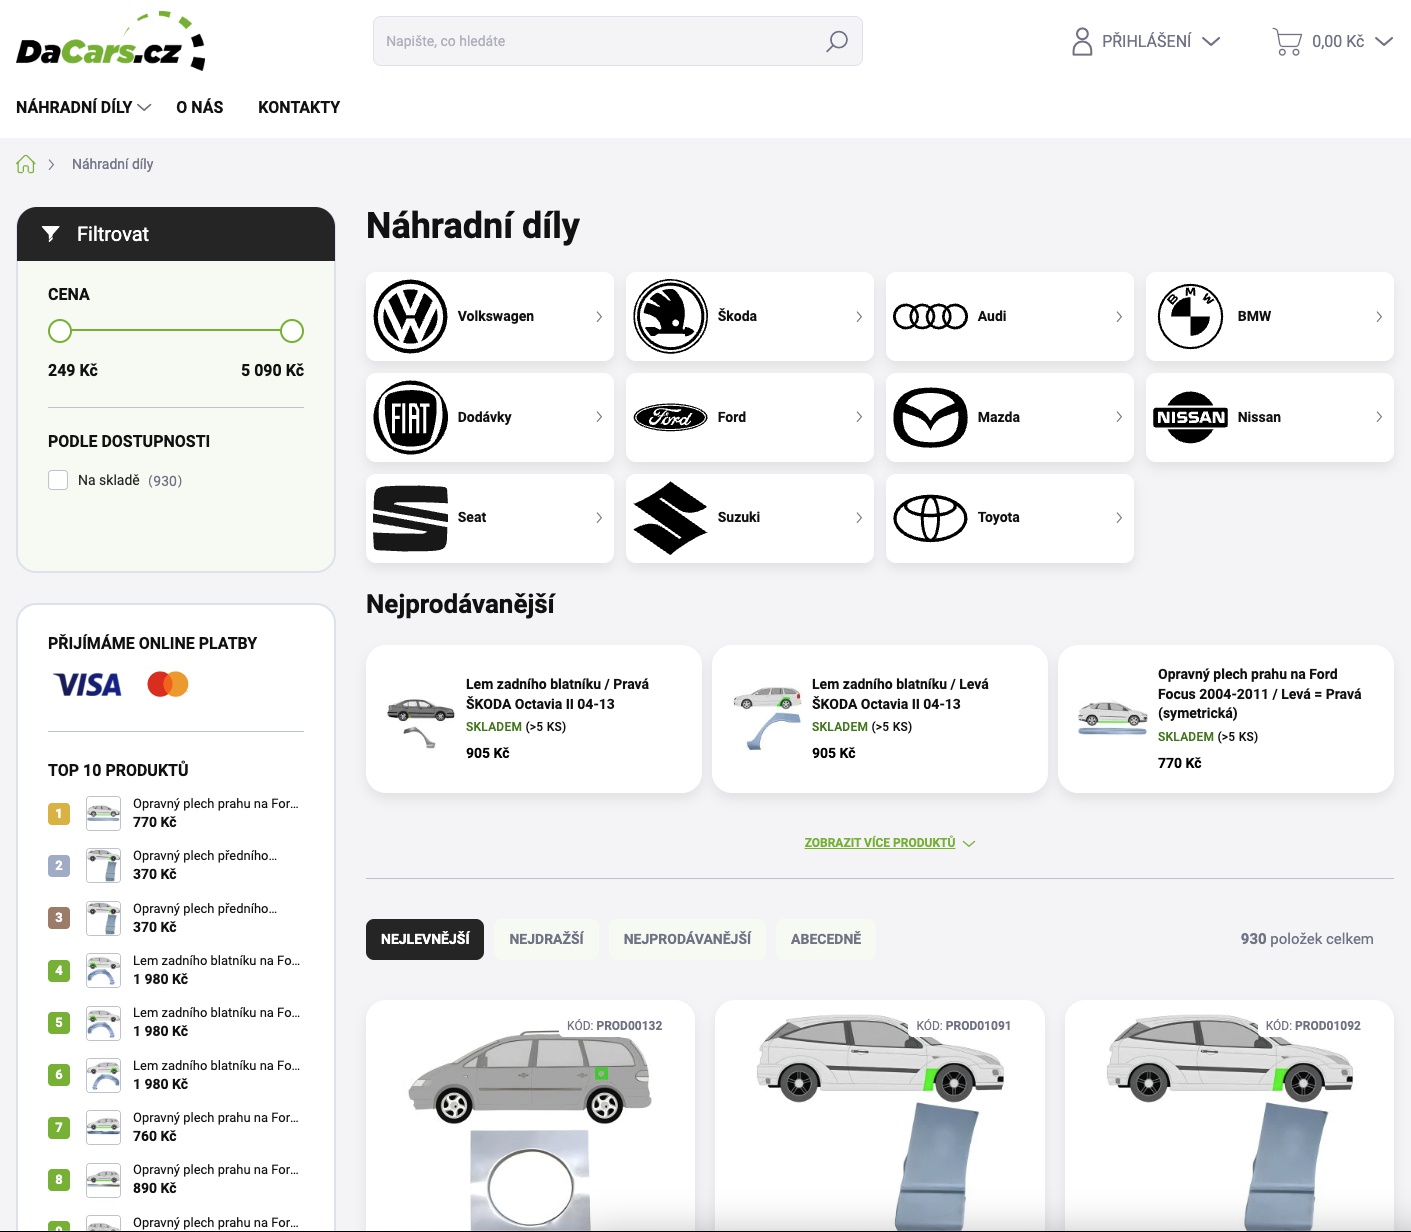The width and height of the screenshot is (1411, 1232).
Task: Open the Kontakty menu item
Action: click(x=299, y=107)
